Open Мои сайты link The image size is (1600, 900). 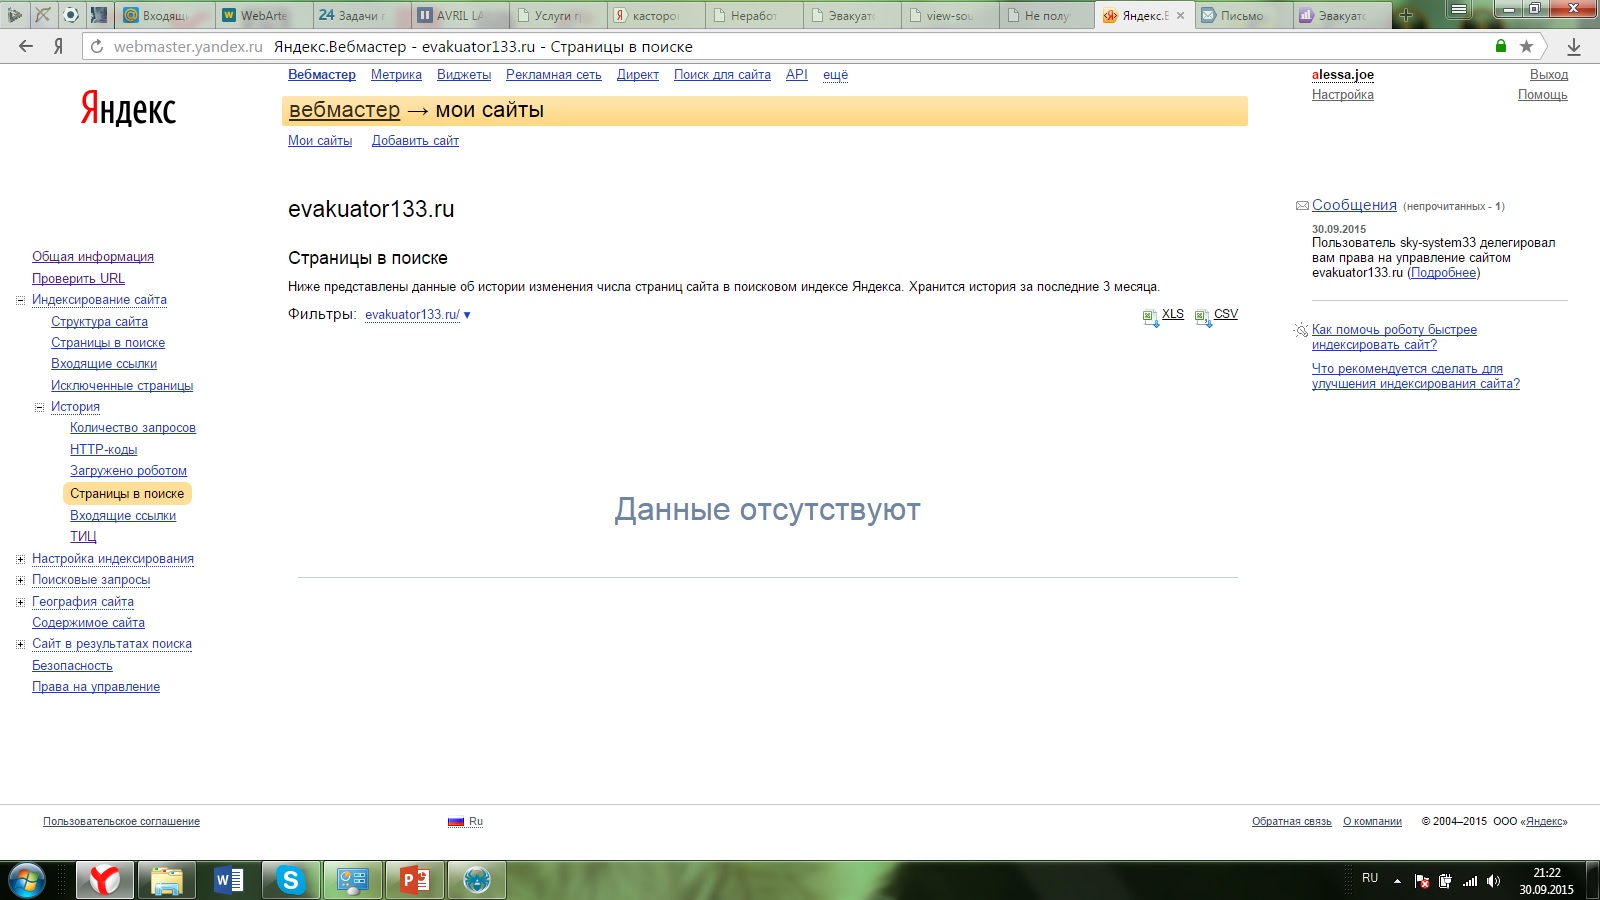(x=320, y=141)
